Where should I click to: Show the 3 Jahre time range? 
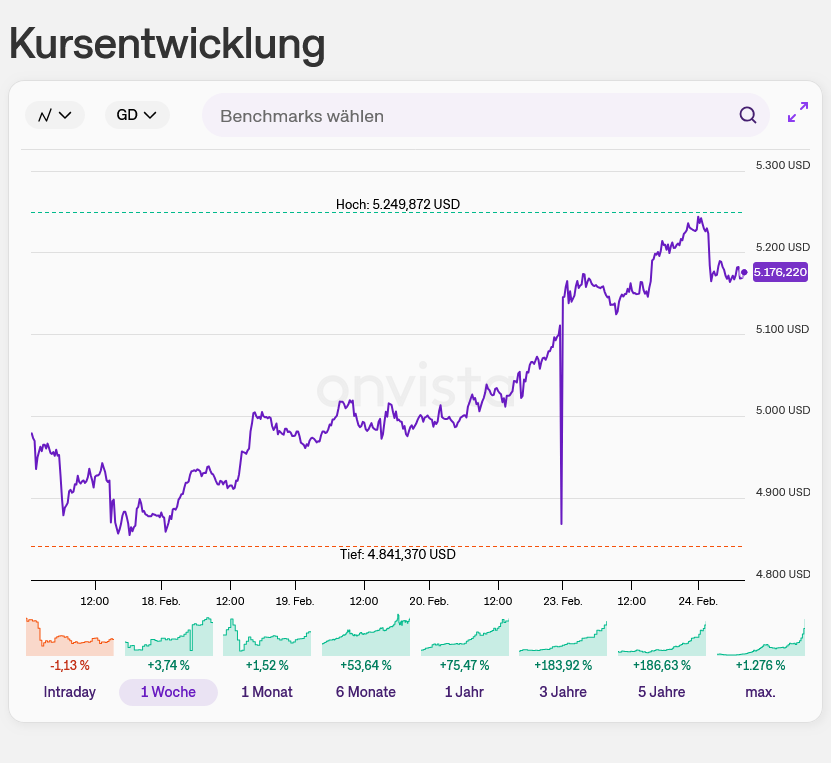563,692
